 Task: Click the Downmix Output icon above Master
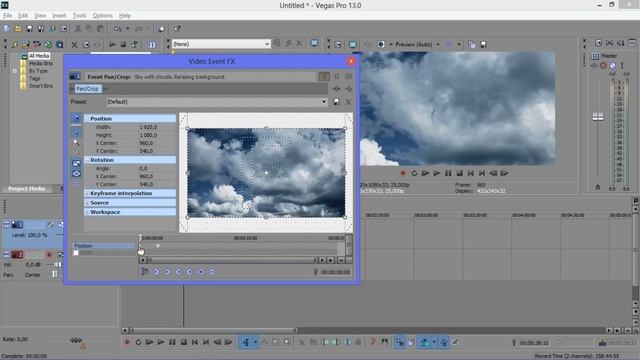(x=610, y=43)
